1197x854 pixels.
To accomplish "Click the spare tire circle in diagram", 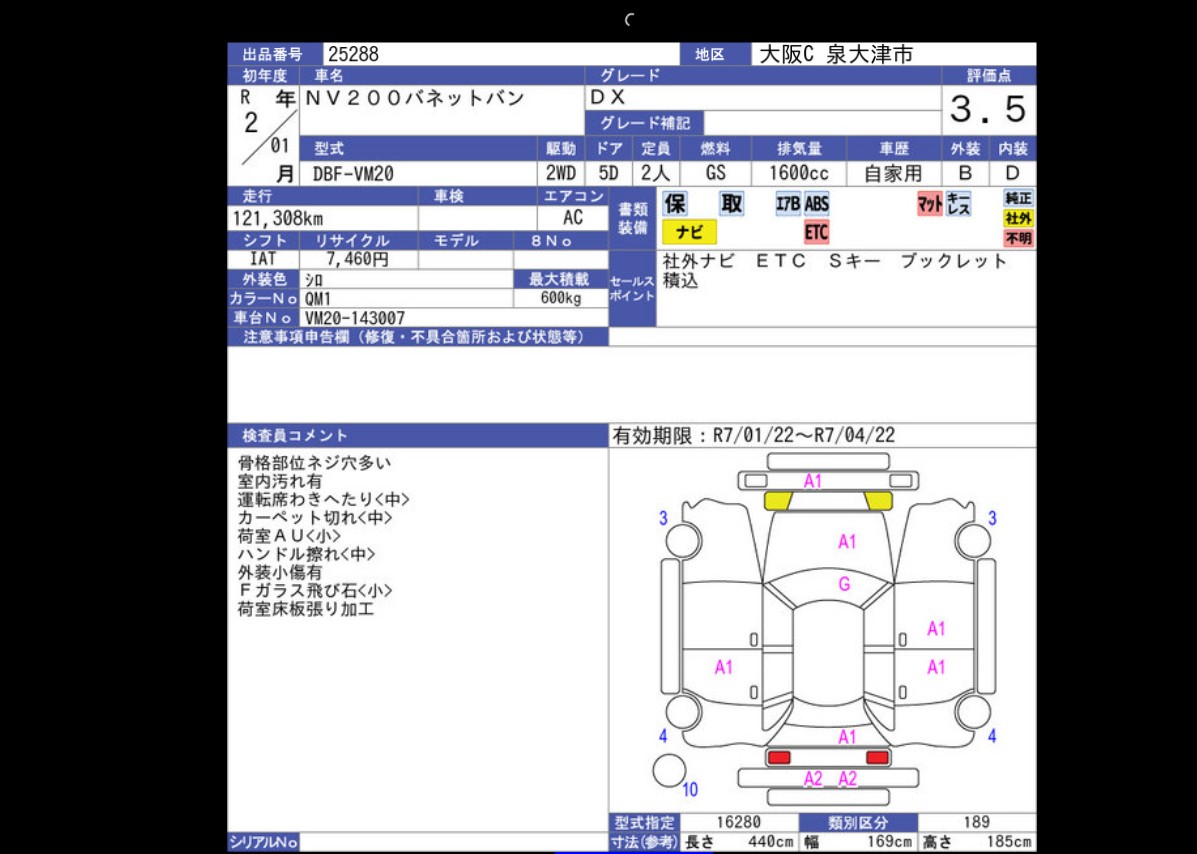I will click(x=670, y=770).
